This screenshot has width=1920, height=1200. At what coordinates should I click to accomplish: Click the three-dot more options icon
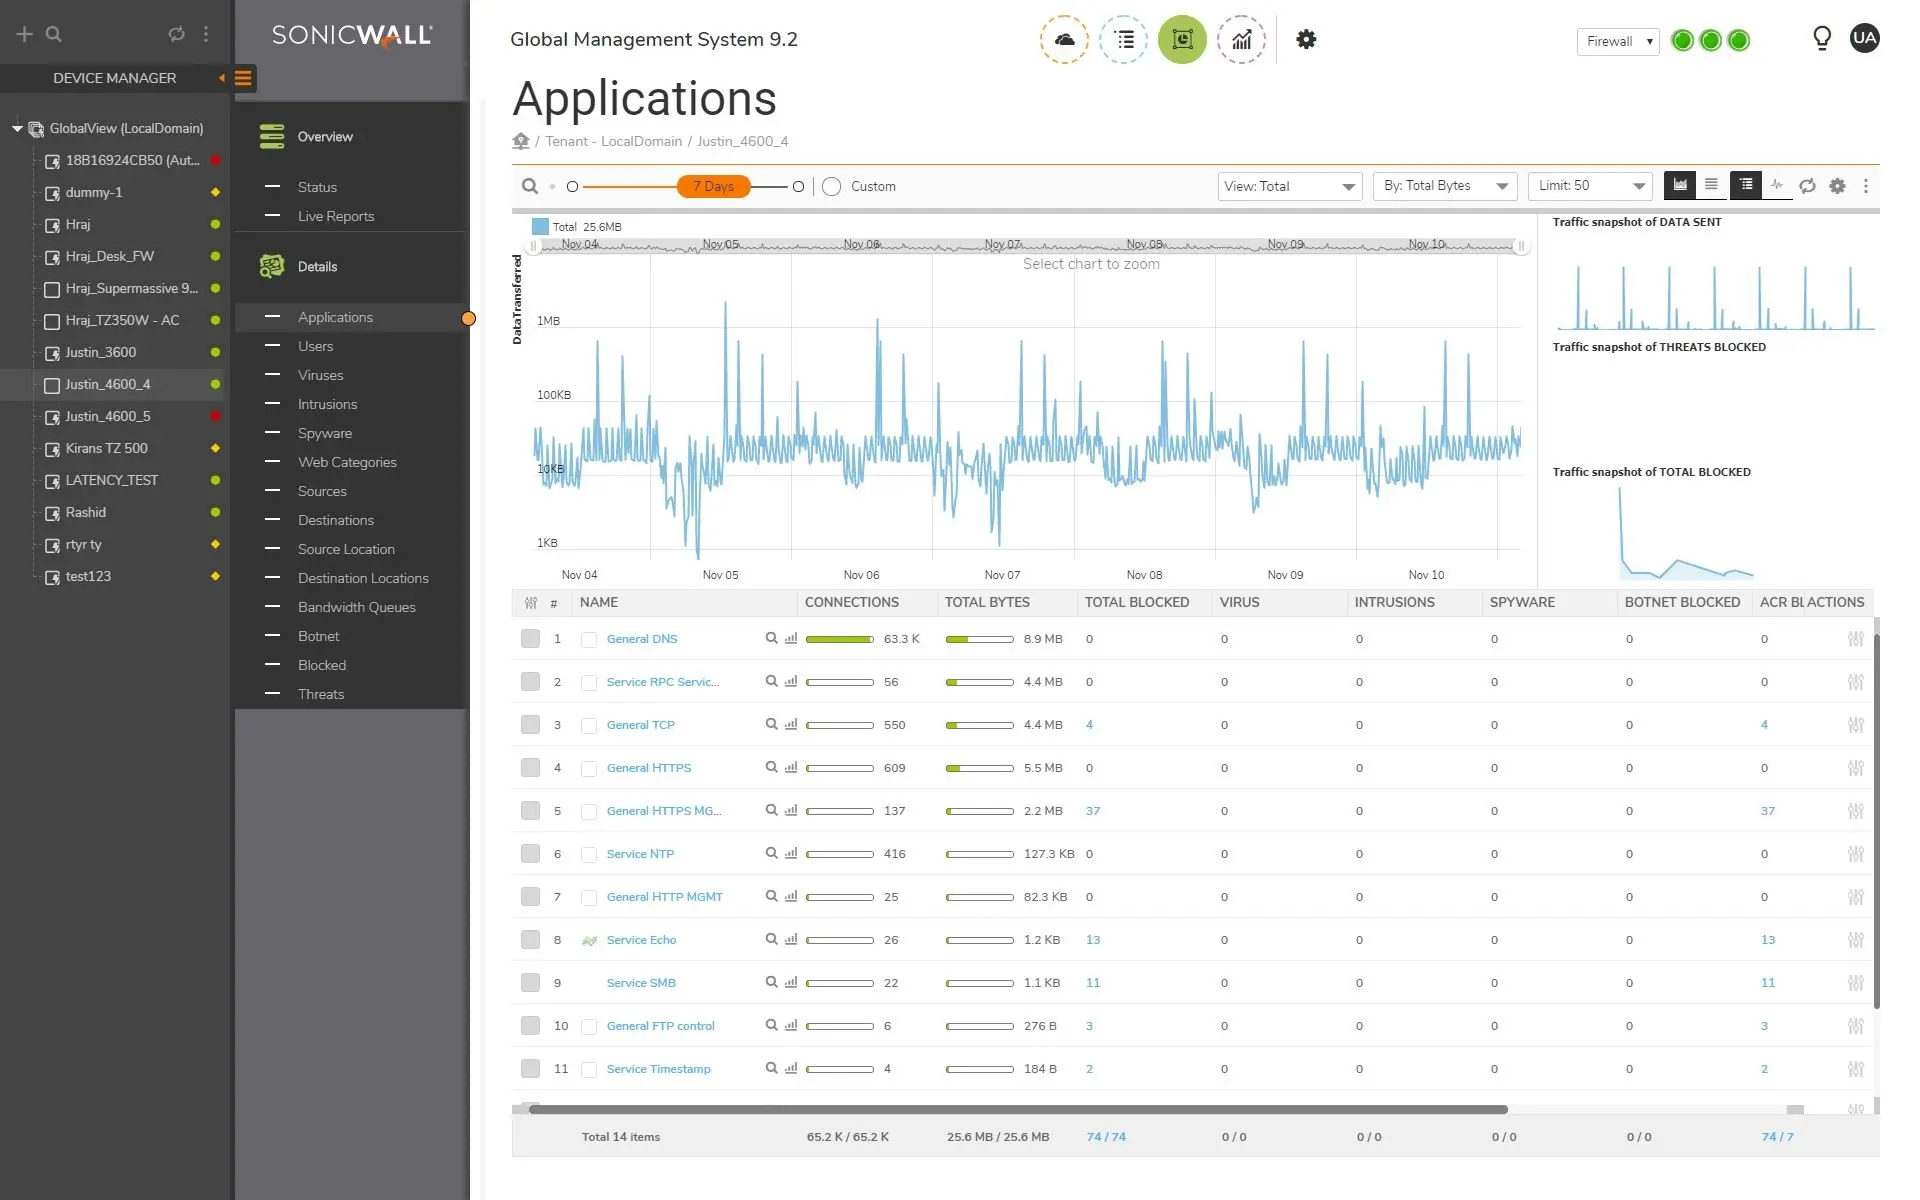point(1865,186)
